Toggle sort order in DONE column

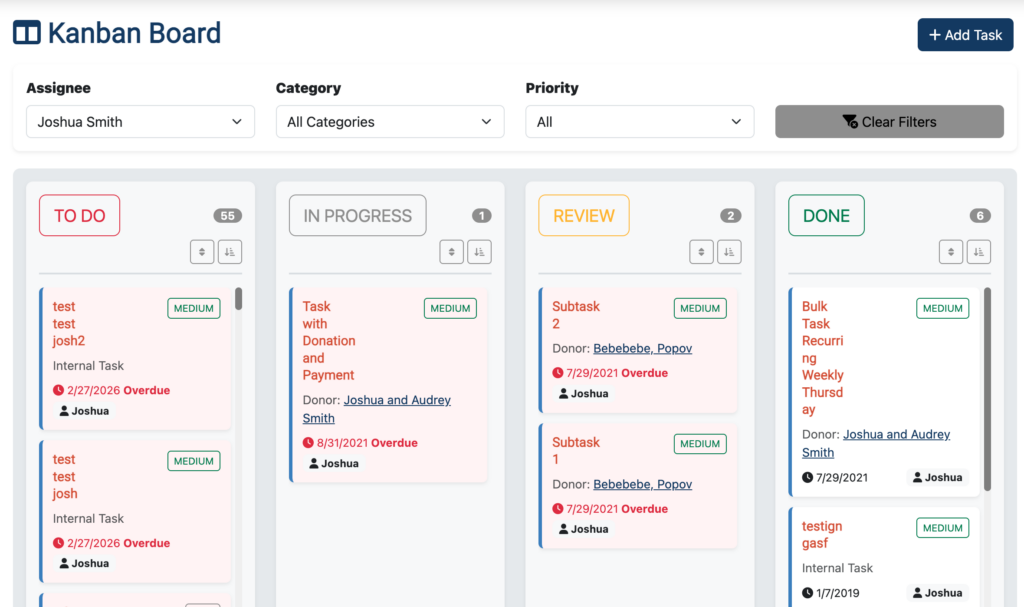pos(950,251)
